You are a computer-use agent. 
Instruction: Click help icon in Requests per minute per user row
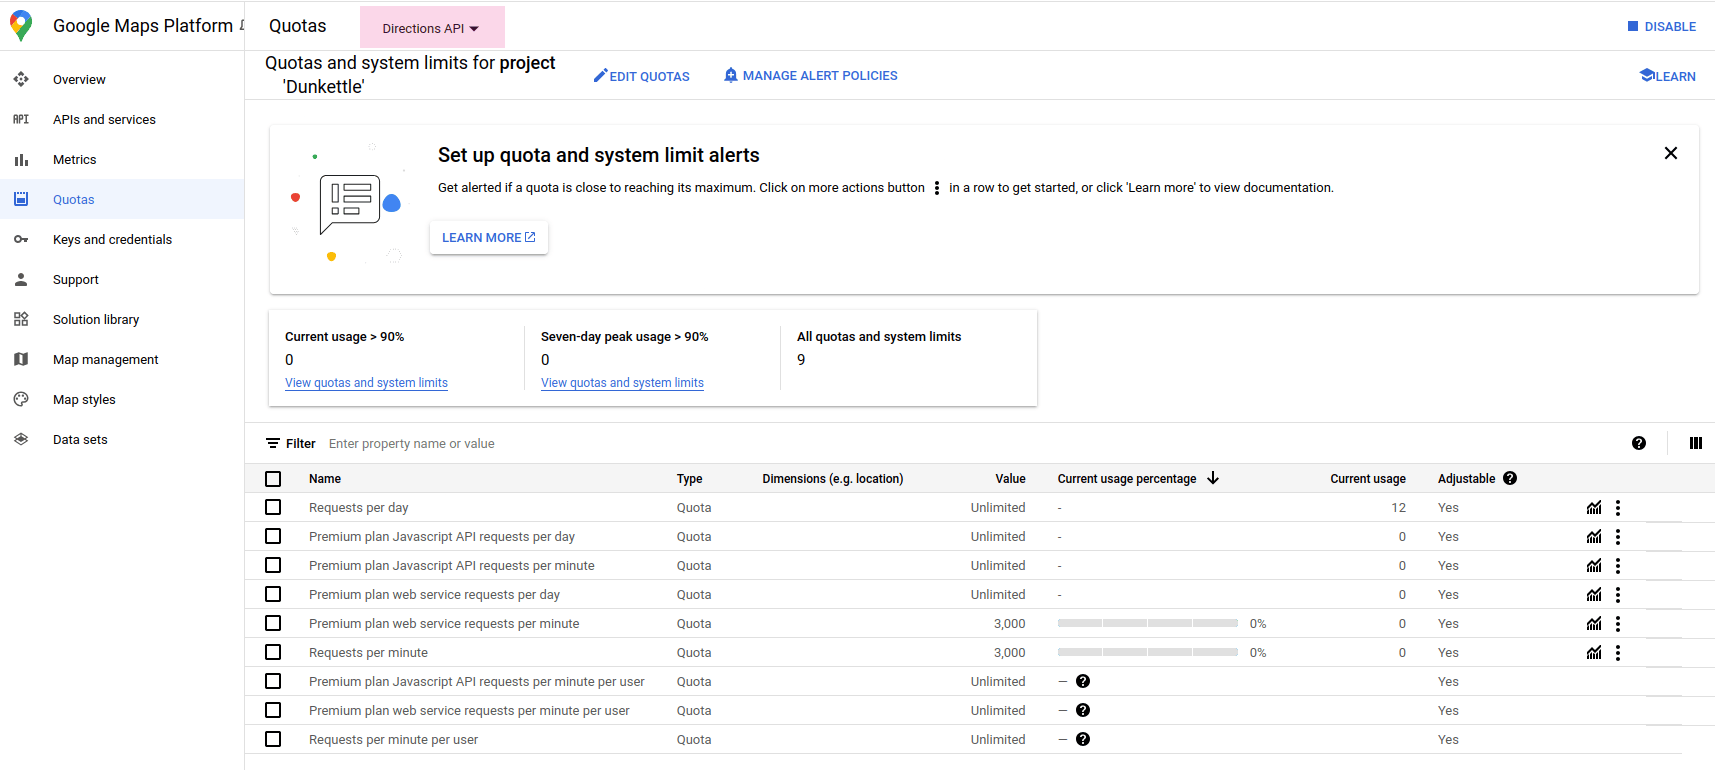[x=1082, y=740]
